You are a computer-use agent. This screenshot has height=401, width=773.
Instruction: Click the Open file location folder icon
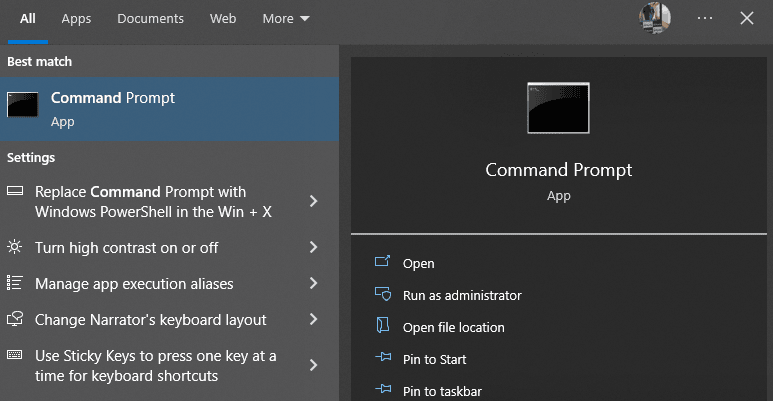381,327
